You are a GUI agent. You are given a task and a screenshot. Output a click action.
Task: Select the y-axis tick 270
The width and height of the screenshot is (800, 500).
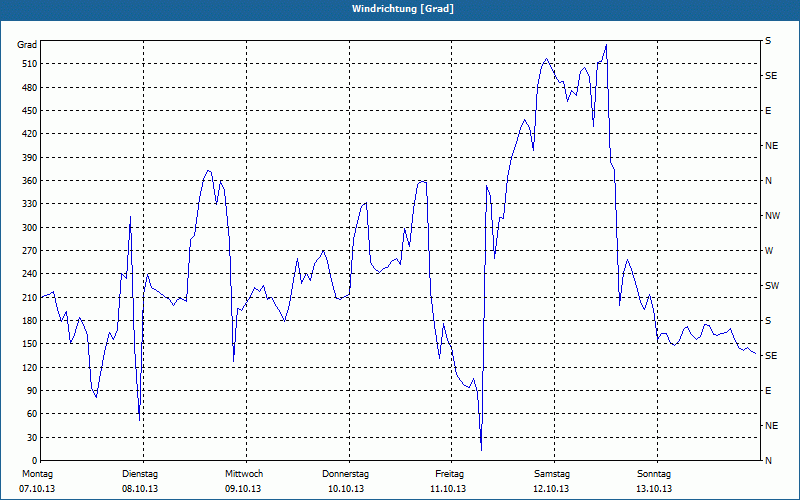[x=30, y=251]
